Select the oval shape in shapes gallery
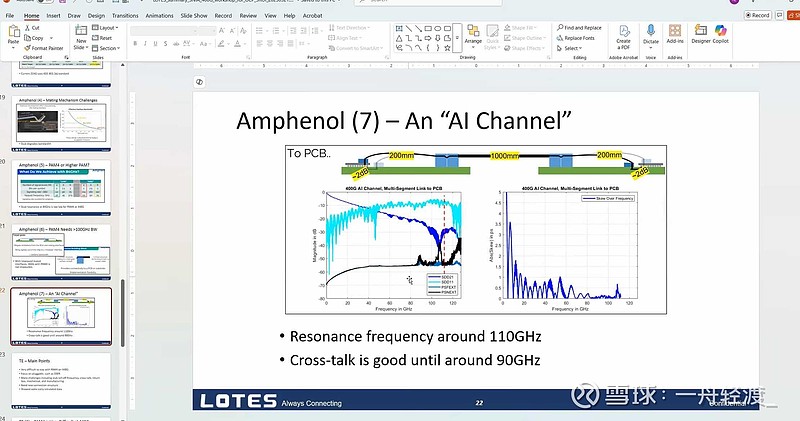The width and height of the screenshot is (800, 421). (438, 28)
